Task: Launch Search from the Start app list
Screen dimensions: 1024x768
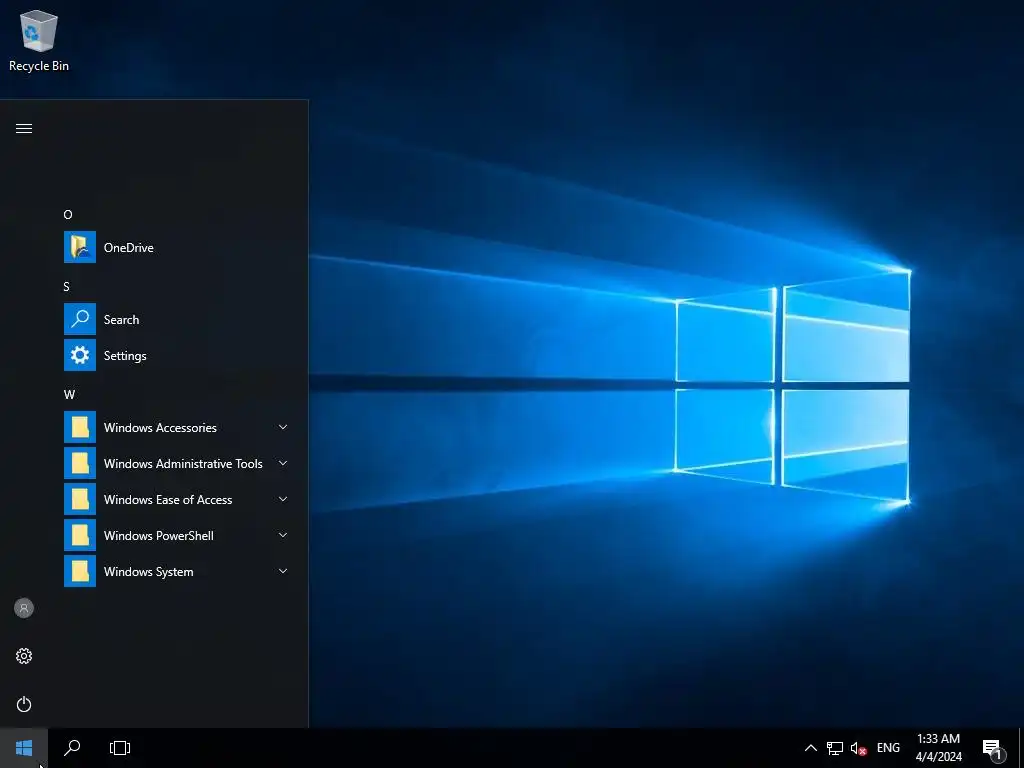Action: (x=80, y=319)
